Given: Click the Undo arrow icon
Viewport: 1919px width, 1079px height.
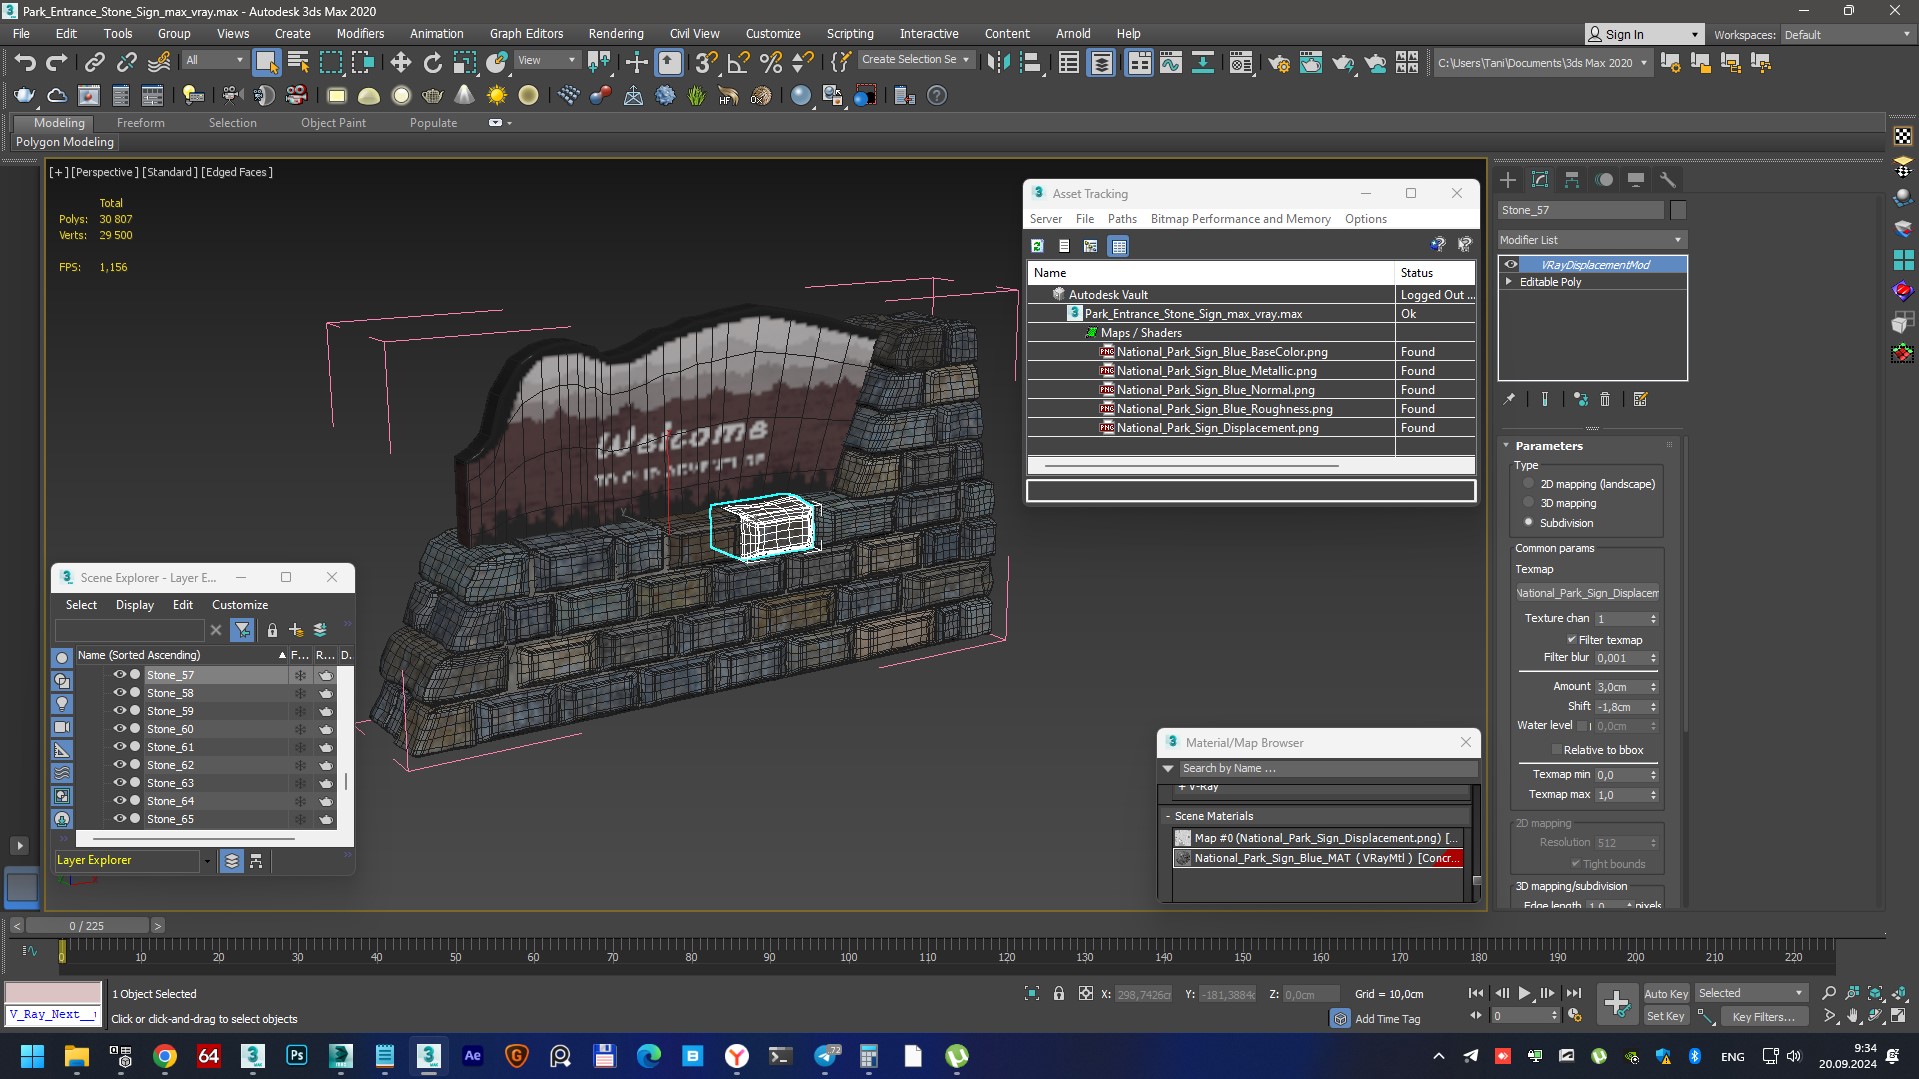Looking at the screenshot, I should [x=24, y=63].
